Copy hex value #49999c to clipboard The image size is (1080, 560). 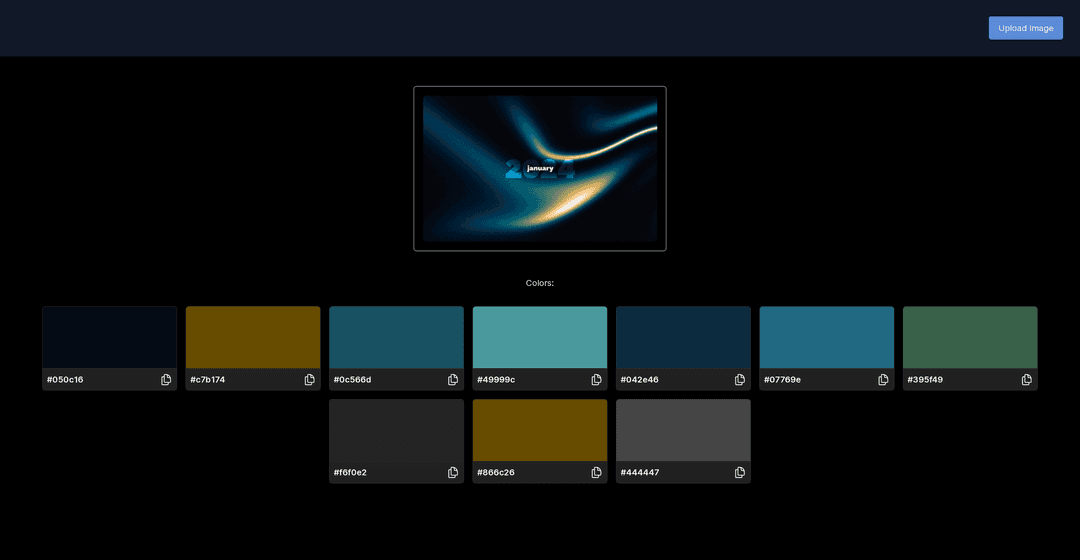coord(597,380)
